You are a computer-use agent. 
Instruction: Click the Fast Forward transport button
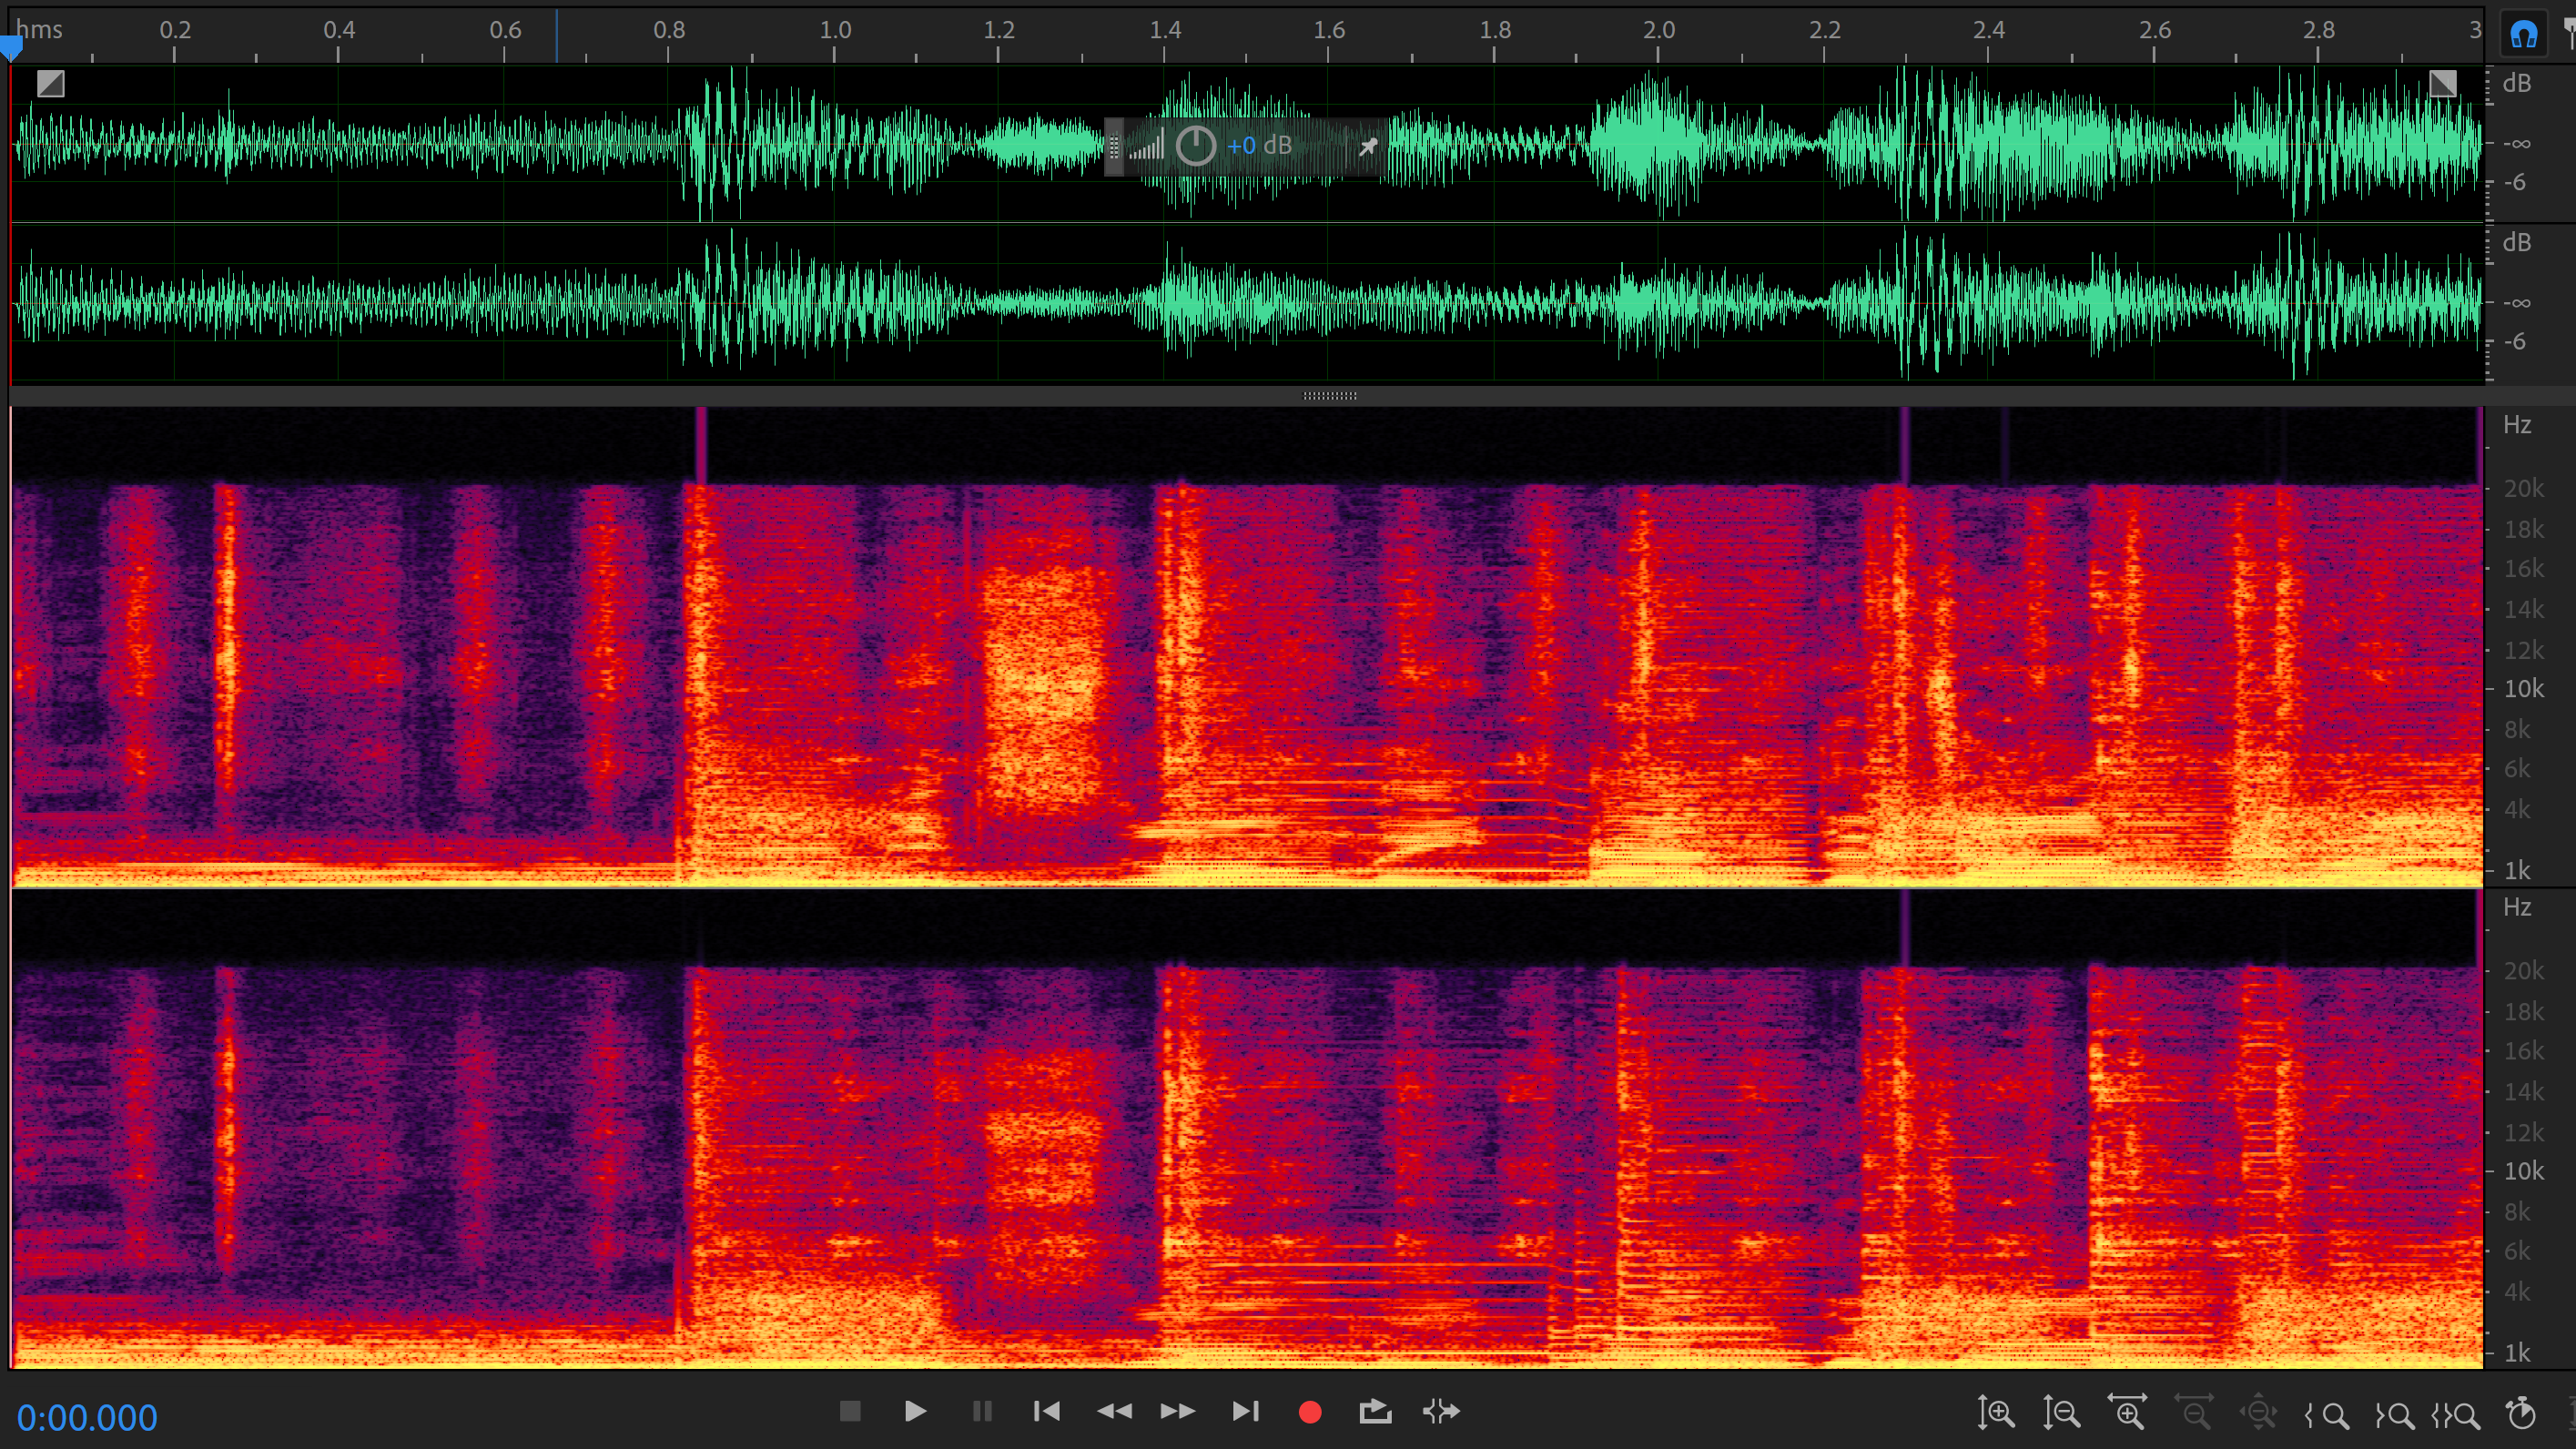coord(1177,1411)
